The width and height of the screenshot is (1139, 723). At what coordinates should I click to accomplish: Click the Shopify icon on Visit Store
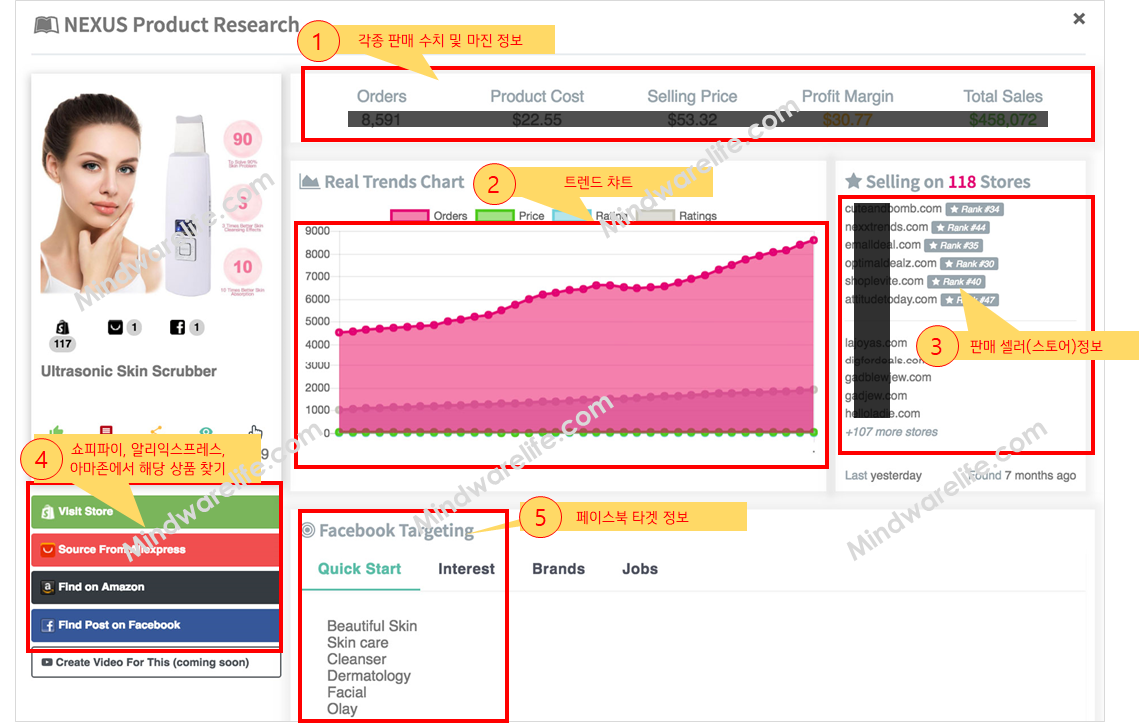pos(48,512)
